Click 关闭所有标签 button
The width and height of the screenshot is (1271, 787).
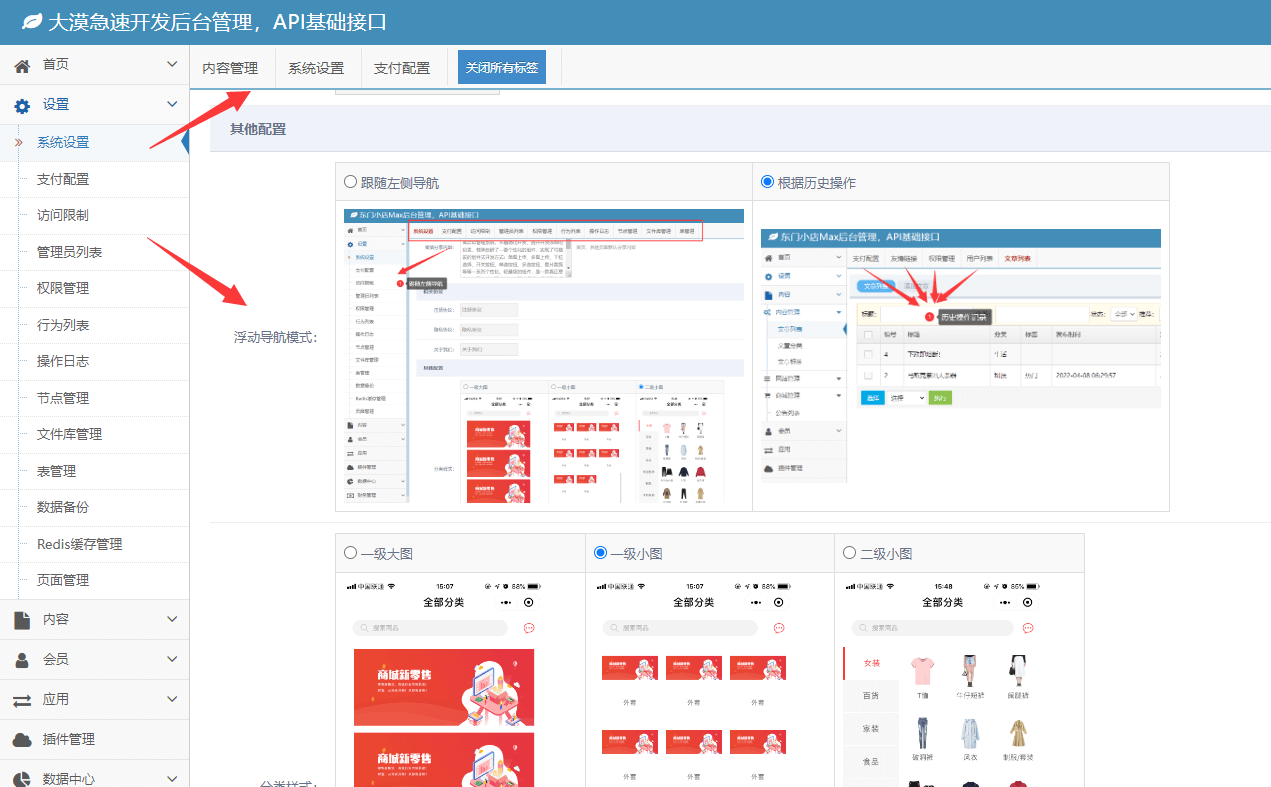[x=502, y=67]
